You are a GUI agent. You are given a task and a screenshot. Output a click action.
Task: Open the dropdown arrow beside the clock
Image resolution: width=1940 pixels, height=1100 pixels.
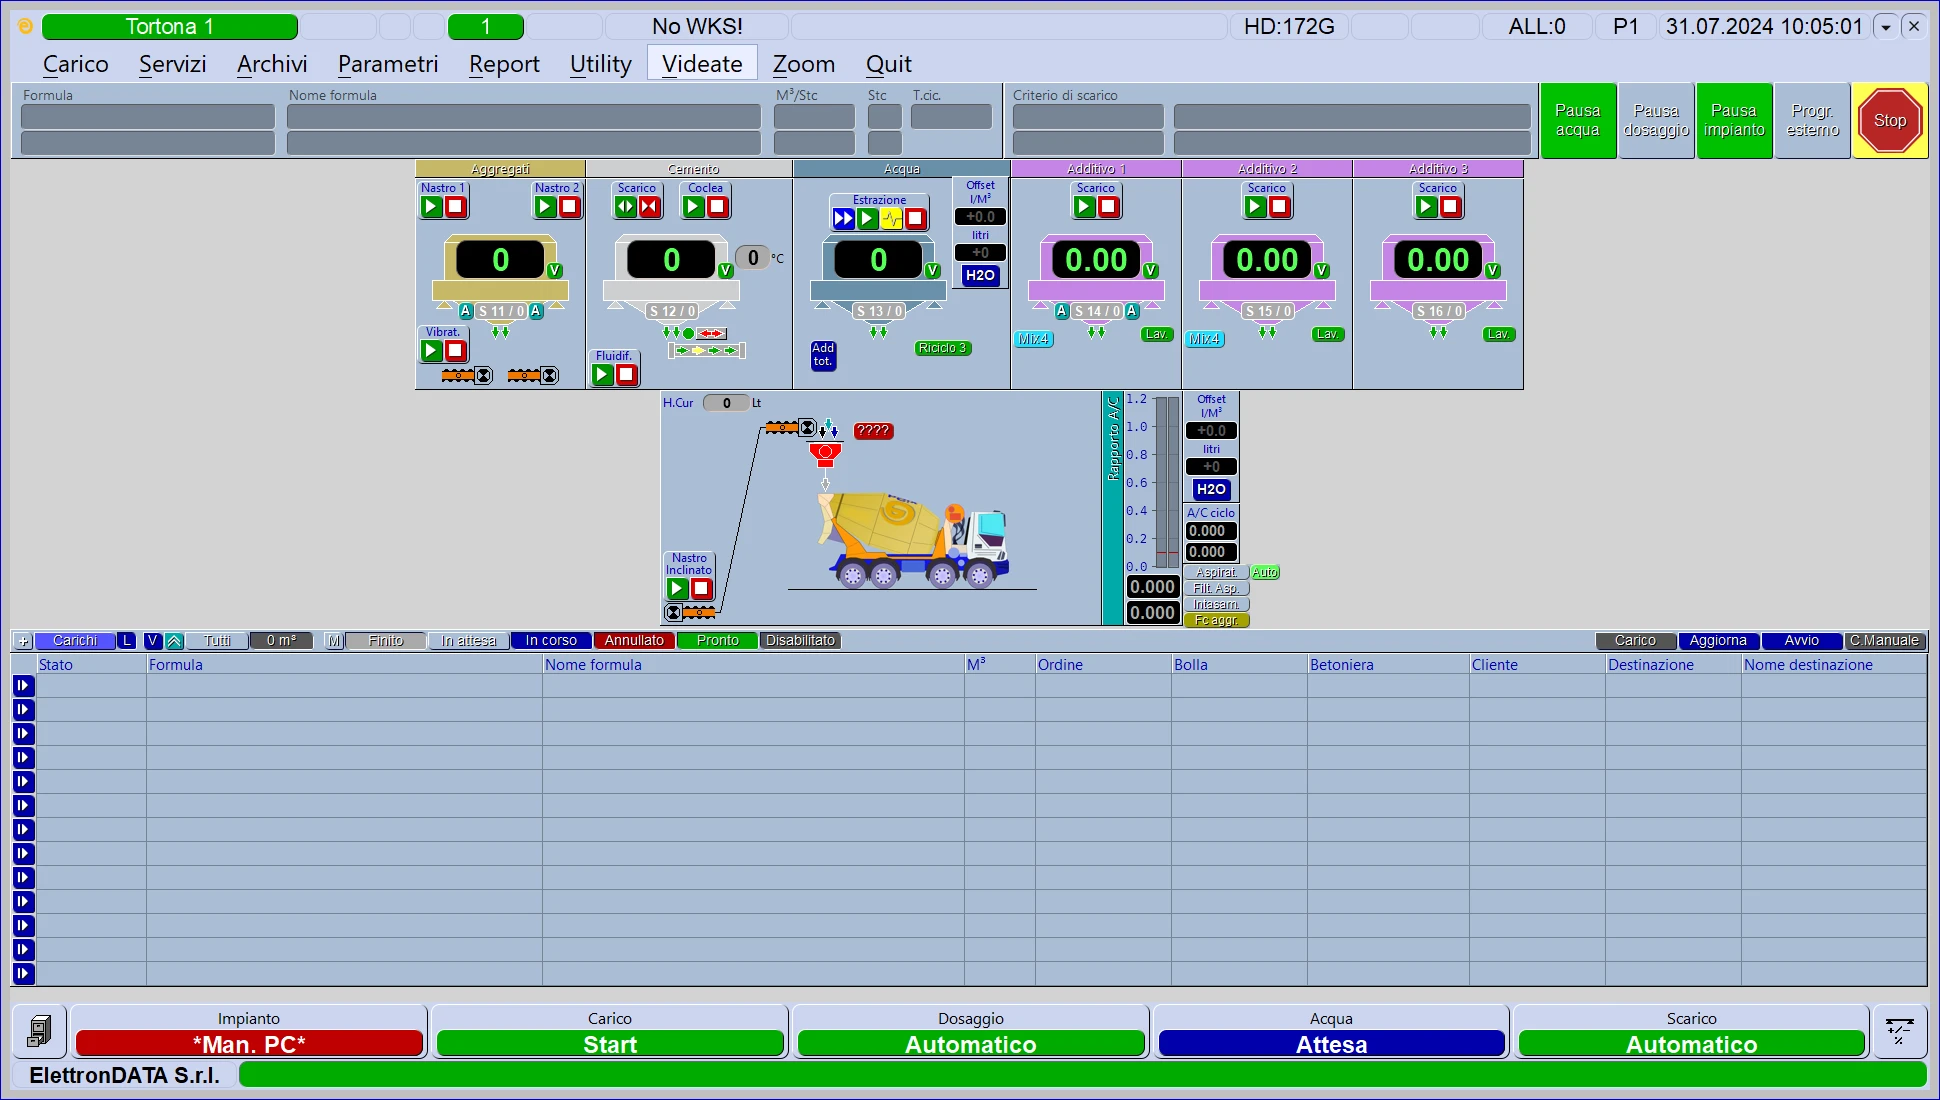point(1886,27)
